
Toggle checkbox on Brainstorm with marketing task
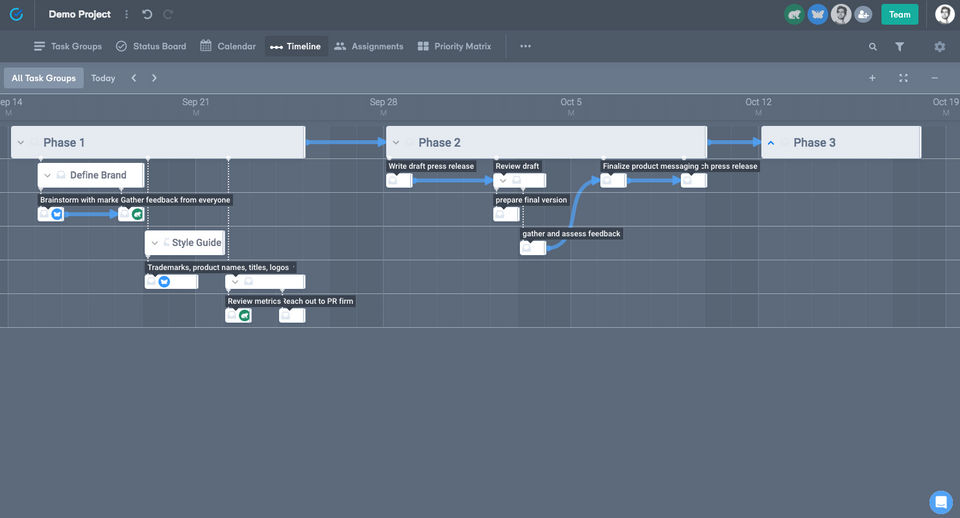pos(44,214)
